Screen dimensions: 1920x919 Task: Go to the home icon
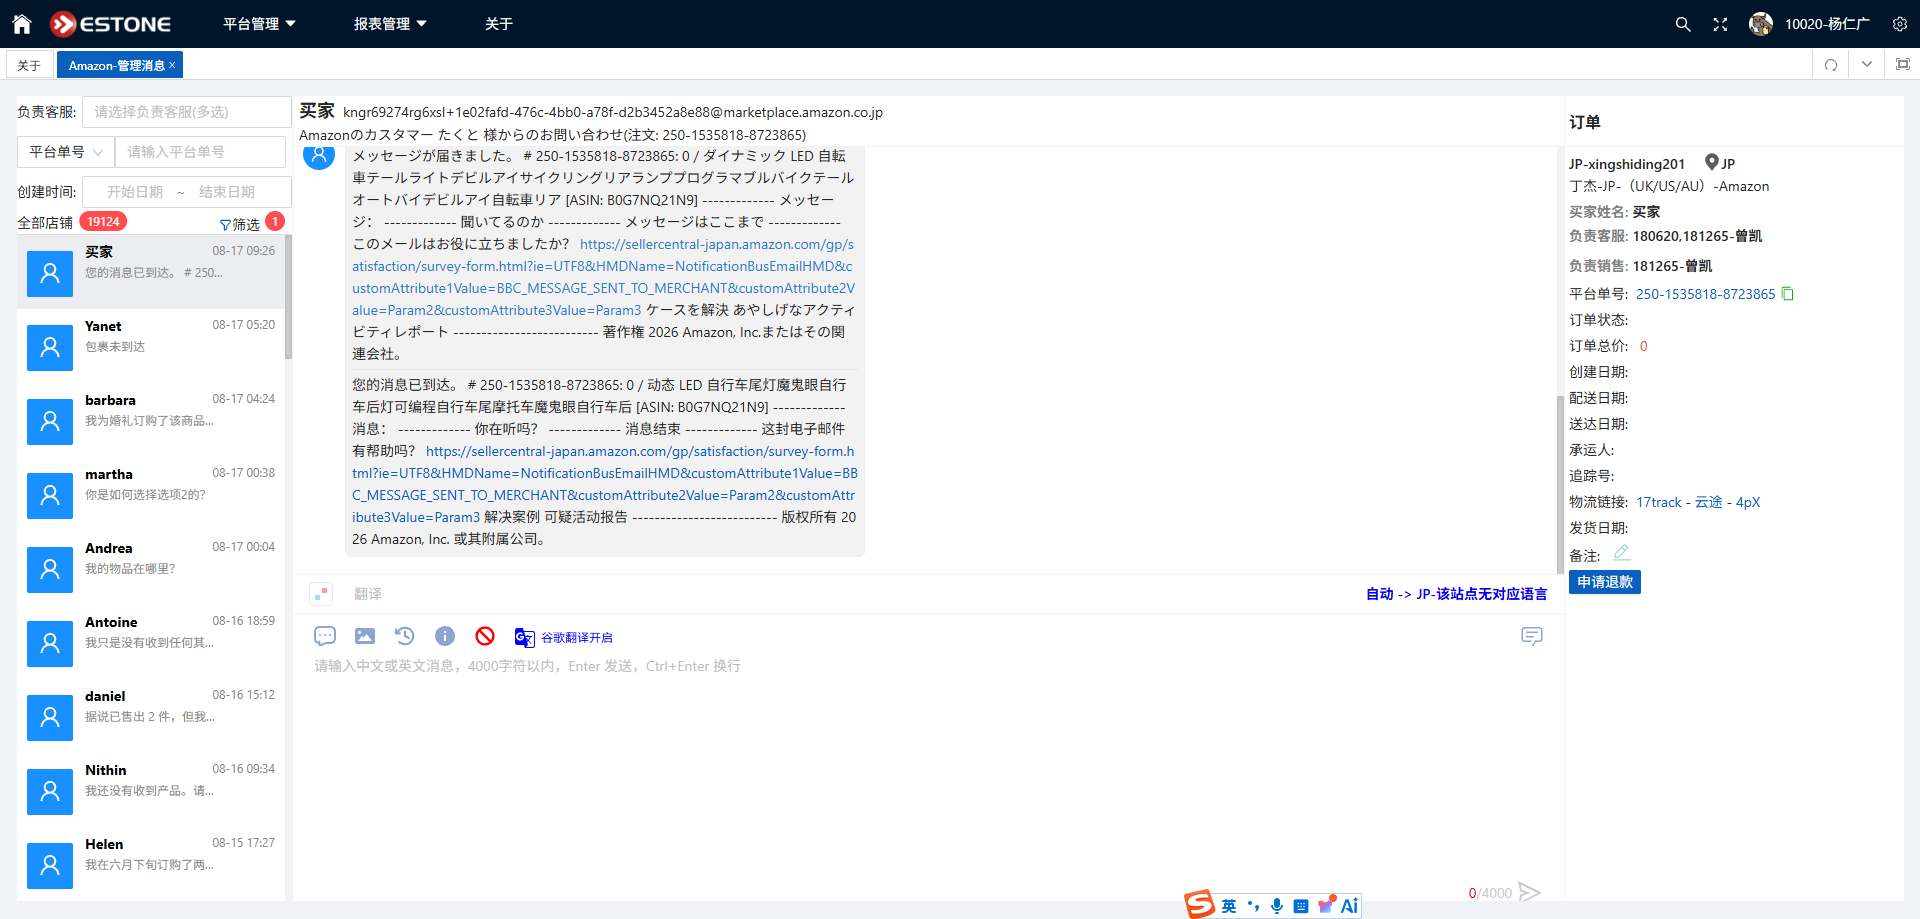point(22,24)
